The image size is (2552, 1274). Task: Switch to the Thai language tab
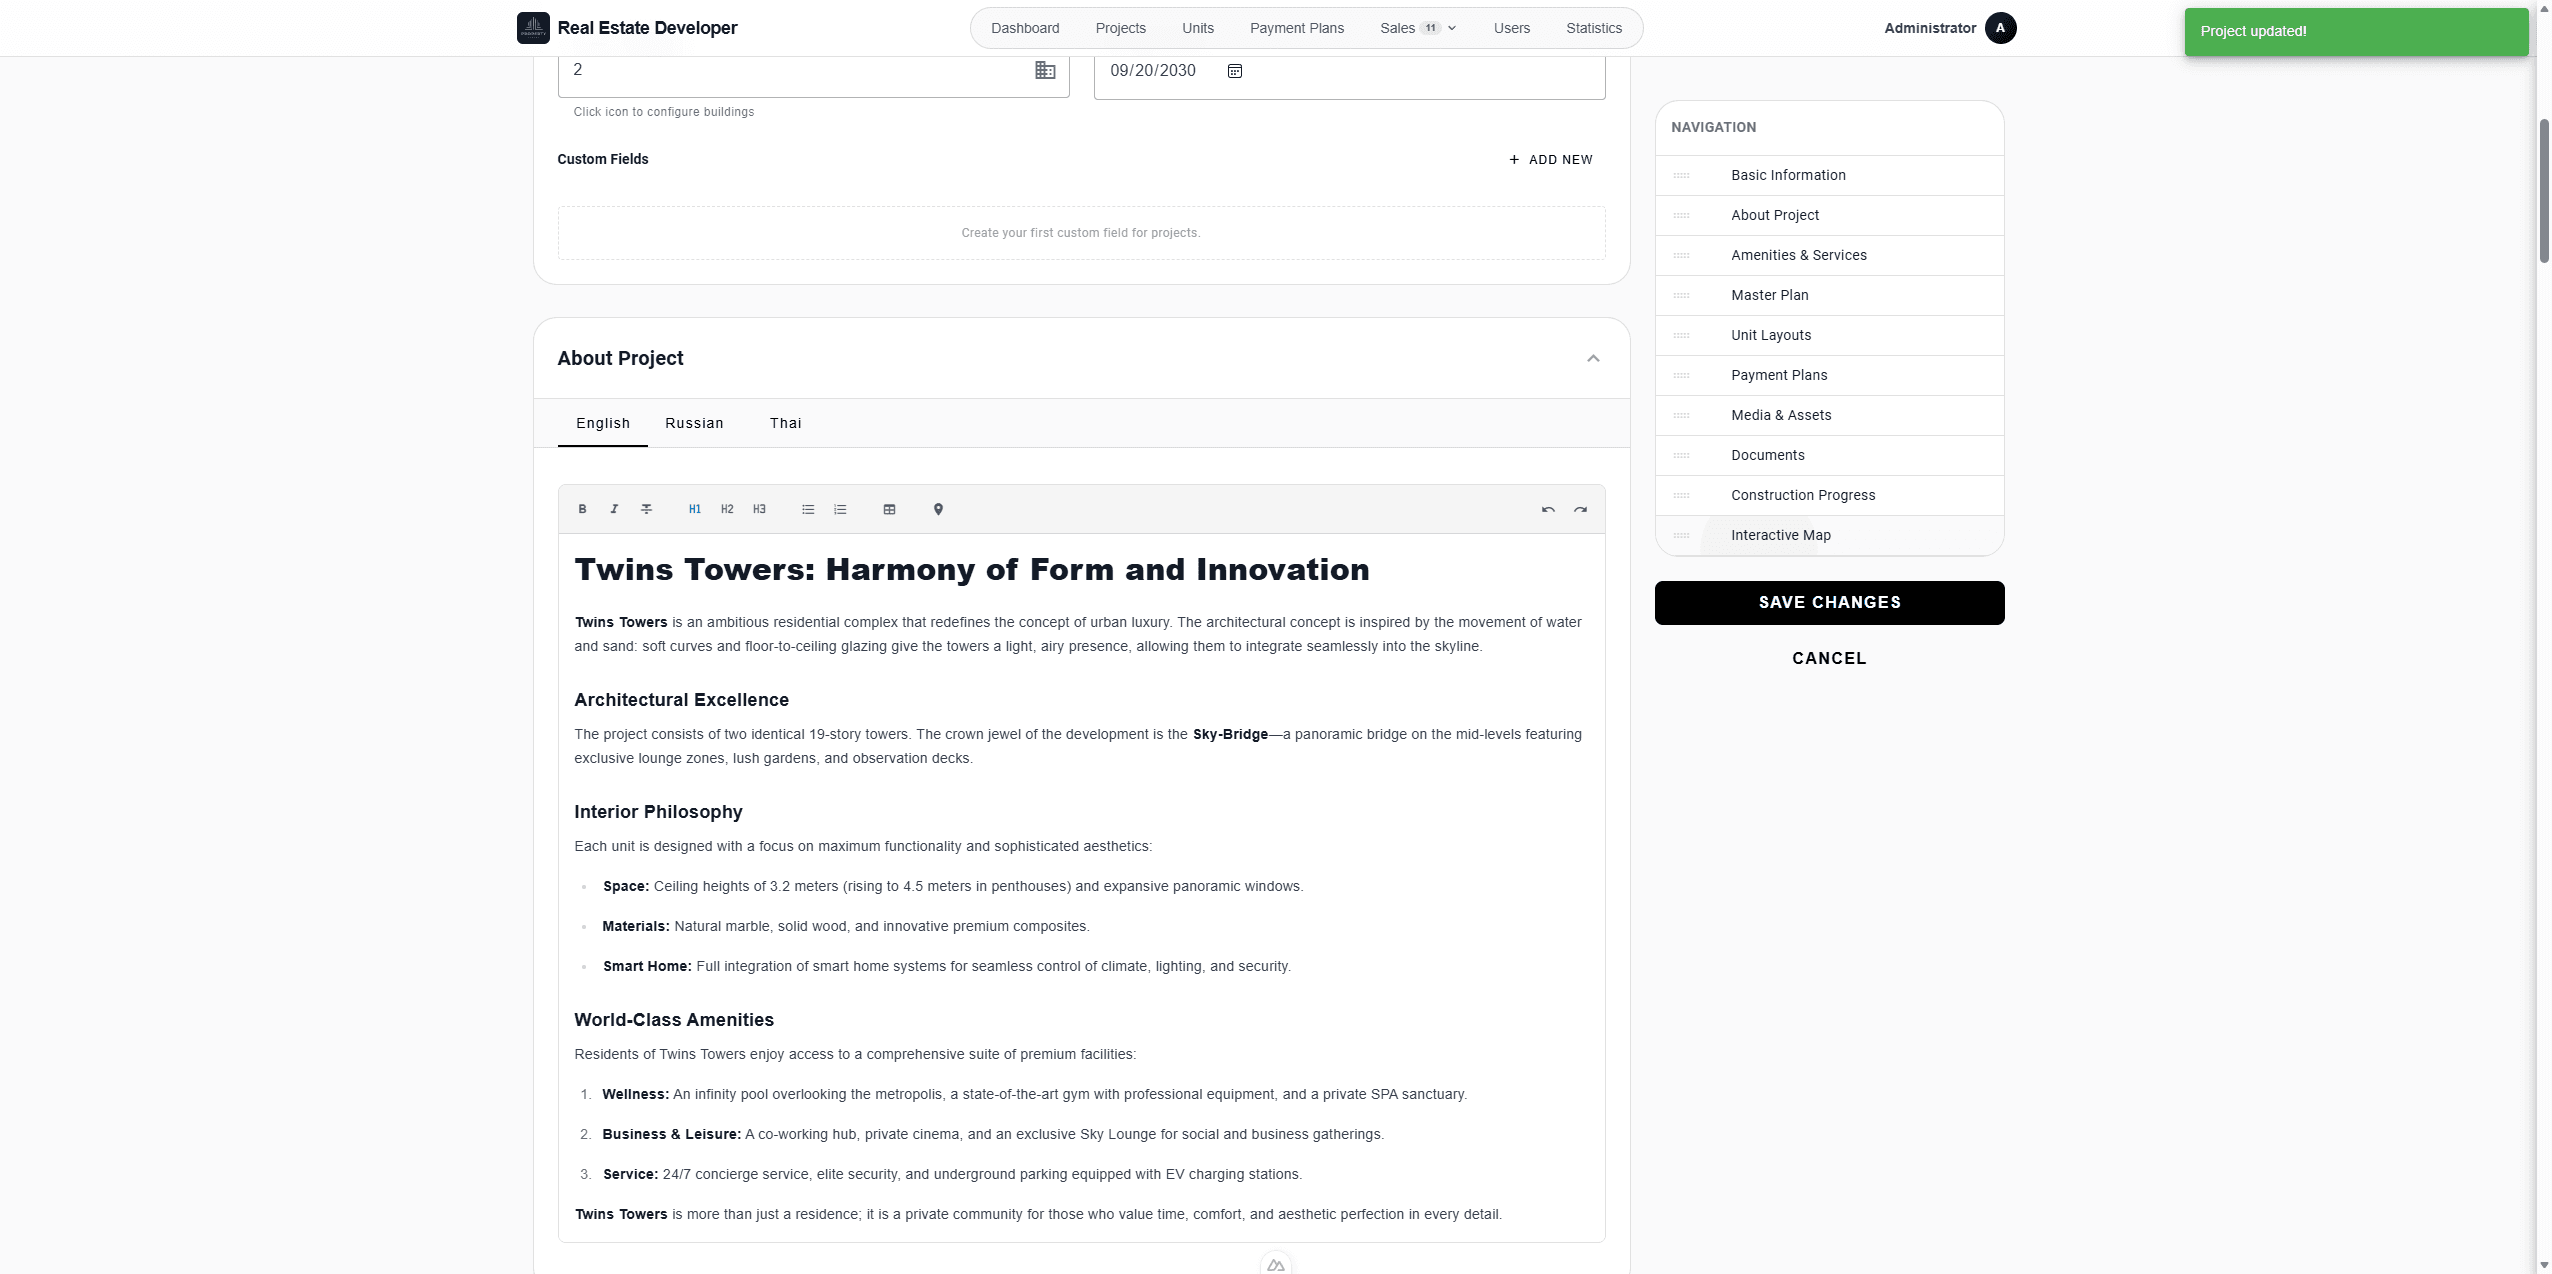tap(786, 423)
